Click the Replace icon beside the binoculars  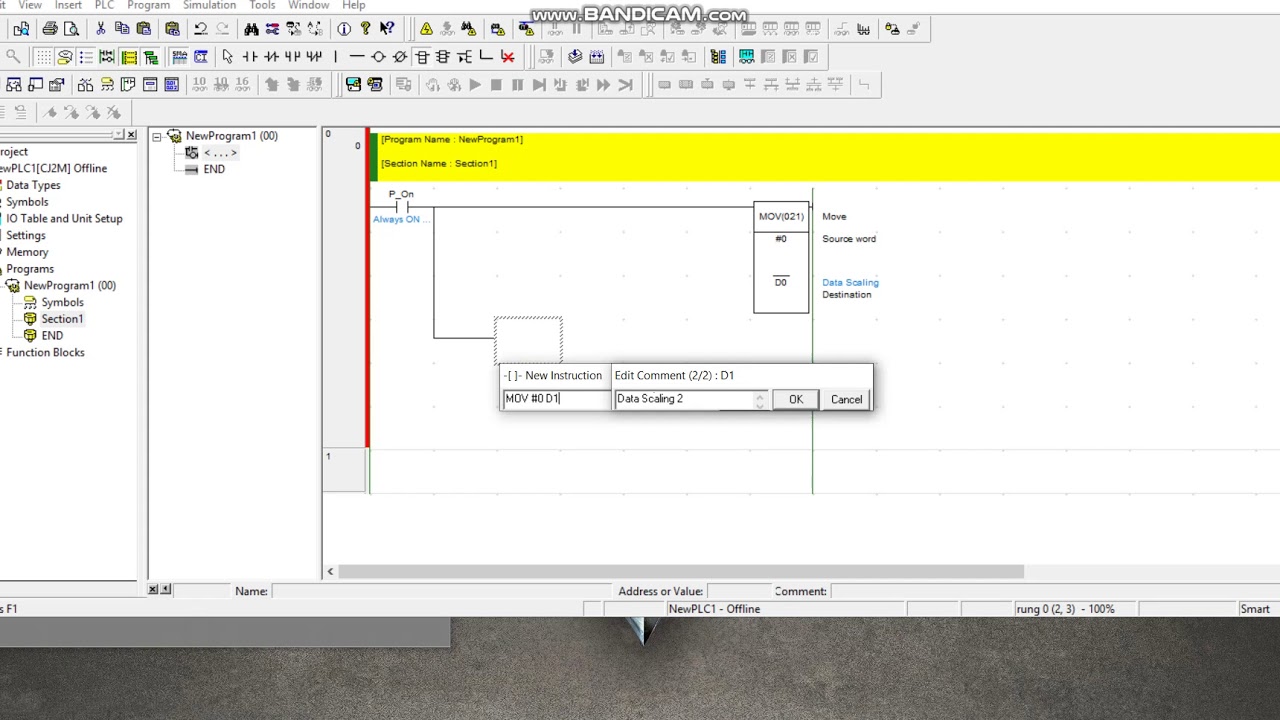[x=272, y=29]
